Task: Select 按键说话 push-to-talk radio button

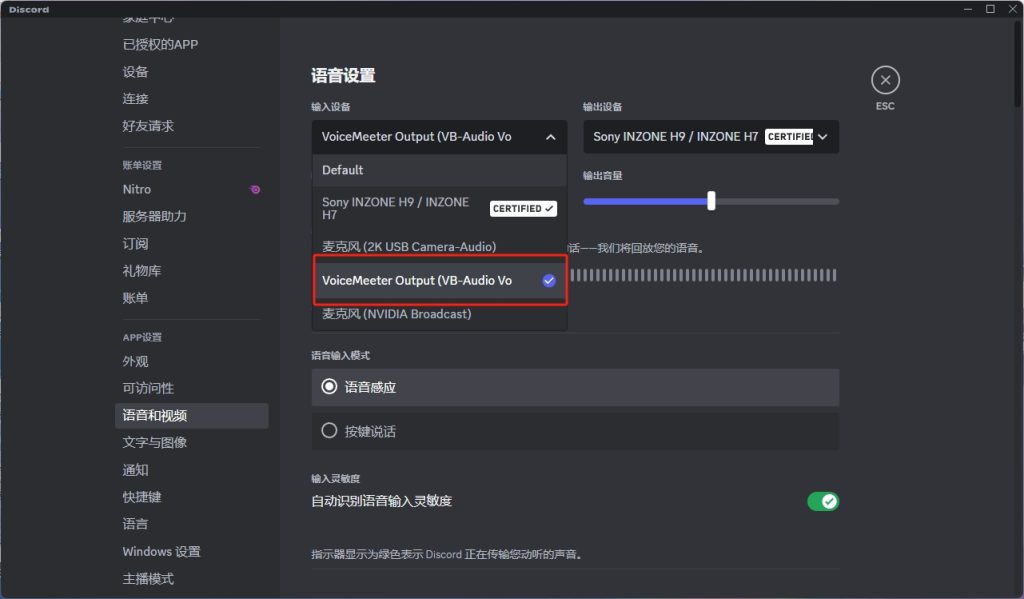Action: [329, 430]
